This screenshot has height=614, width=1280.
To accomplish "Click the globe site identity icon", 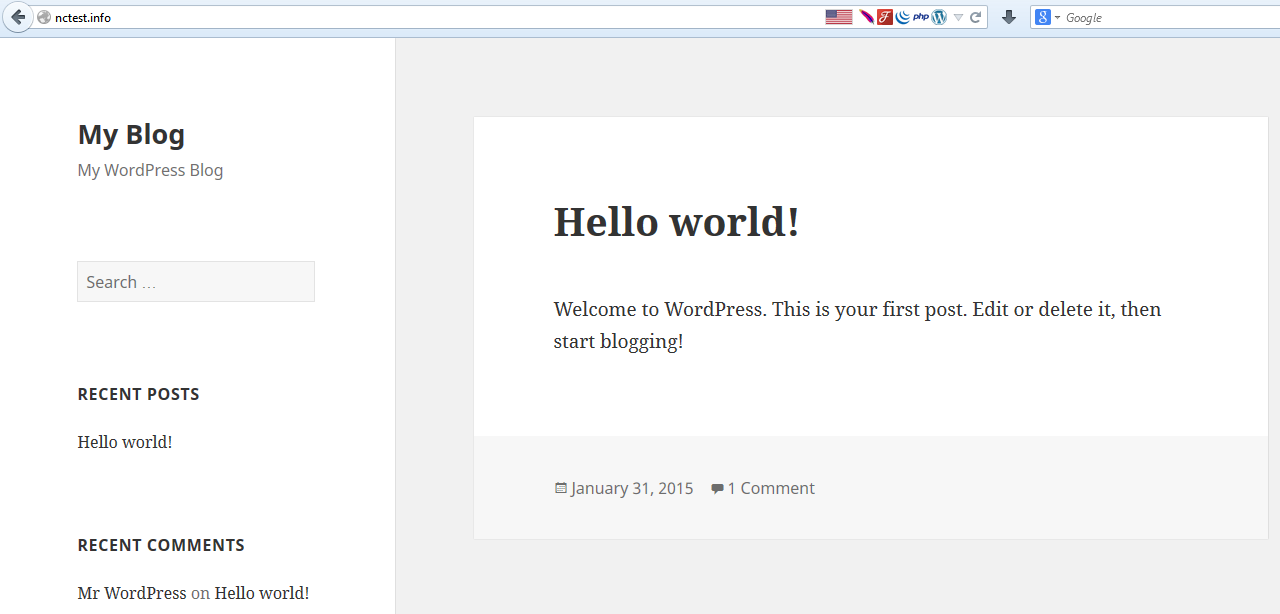I will coord(44,17).
